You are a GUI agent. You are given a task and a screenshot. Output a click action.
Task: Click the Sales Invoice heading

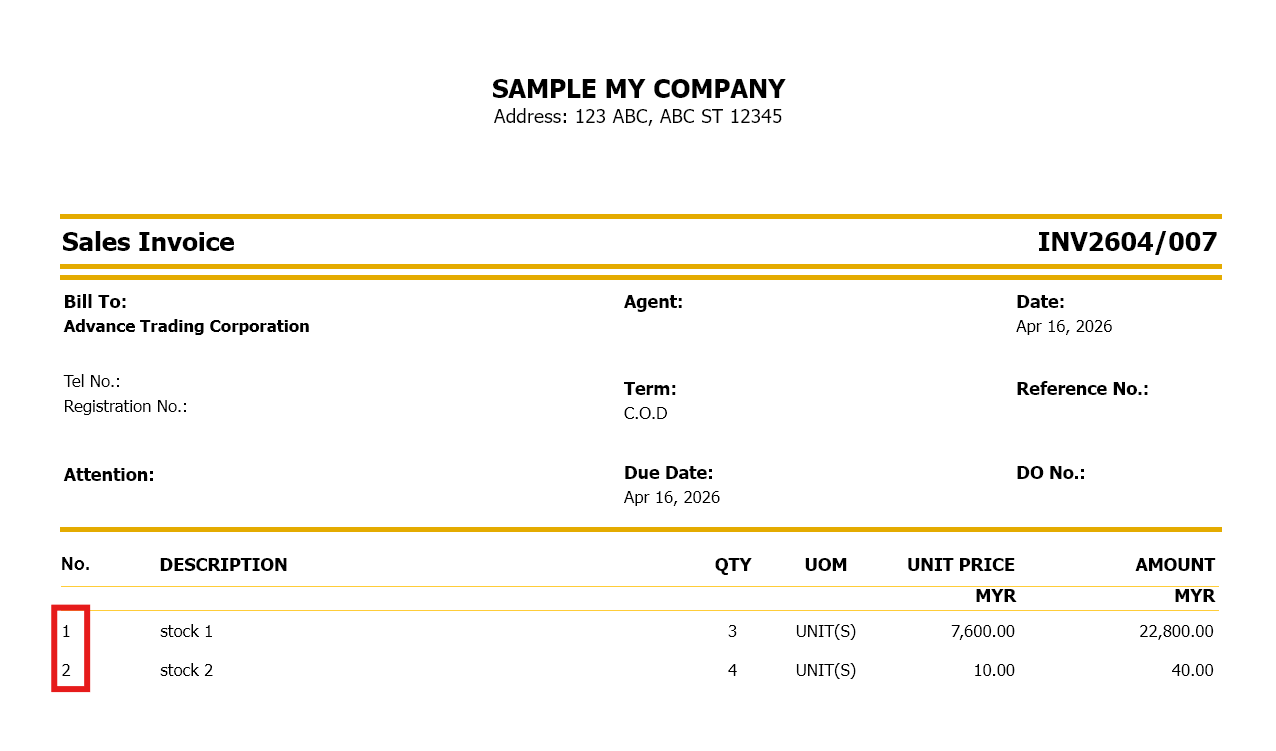point(148,242)
